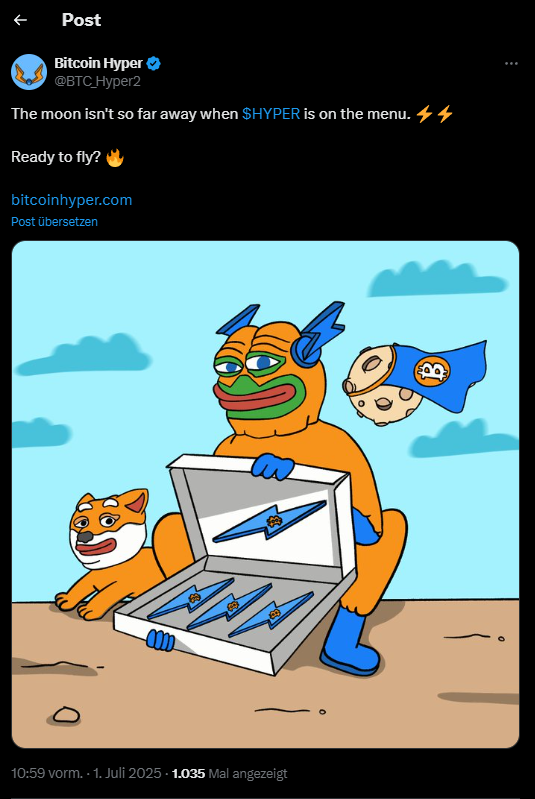Click the Bitcoin logo on the moon's cape
This screenshot has height=799, width=535.
[x=432, y=370]
